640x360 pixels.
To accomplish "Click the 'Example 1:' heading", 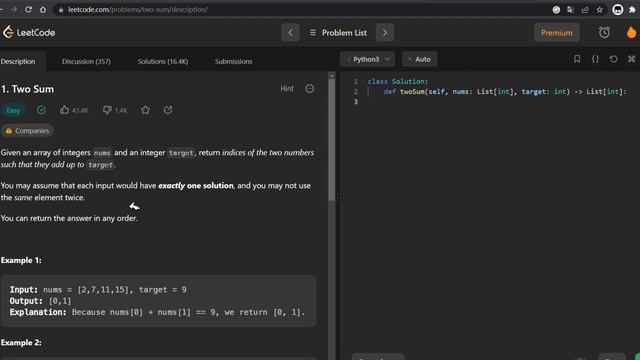I will tap(21, 260).
